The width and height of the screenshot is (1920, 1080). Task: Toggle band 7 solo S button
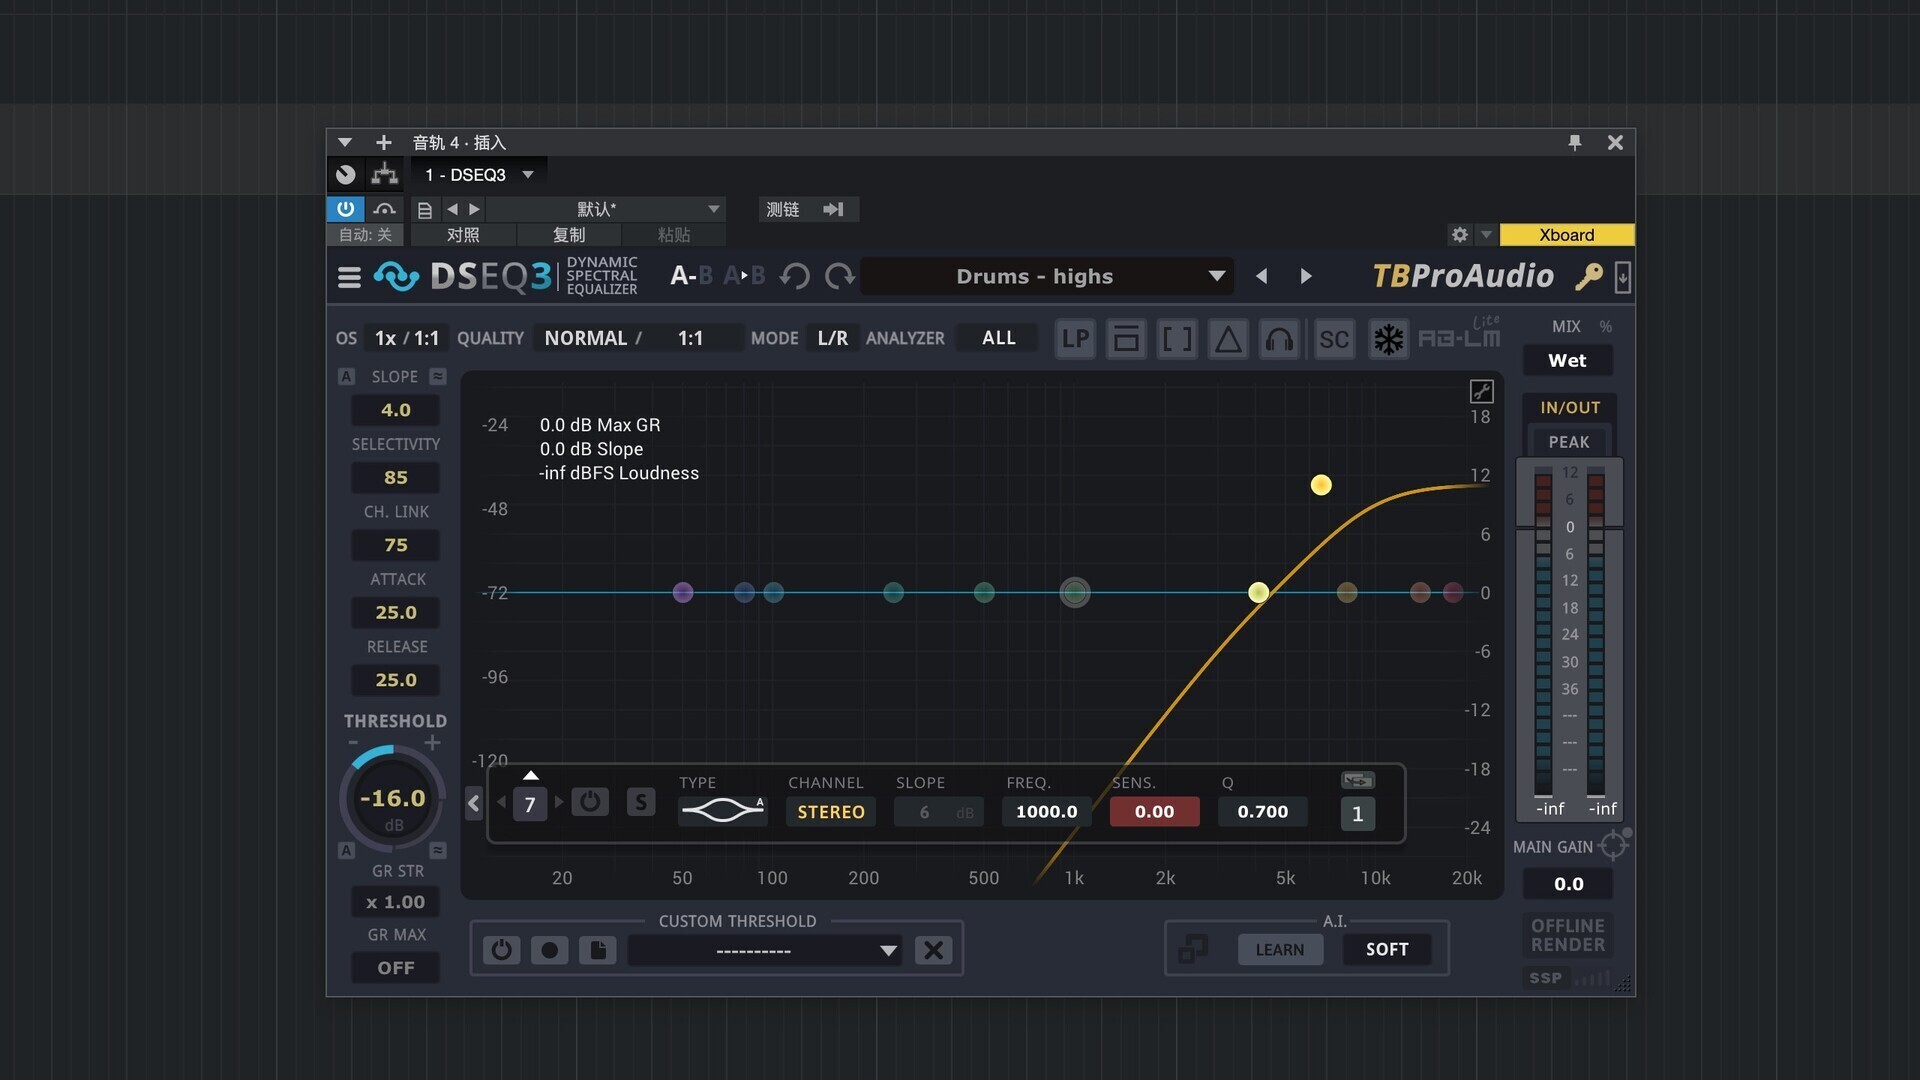tap(641, 801)
